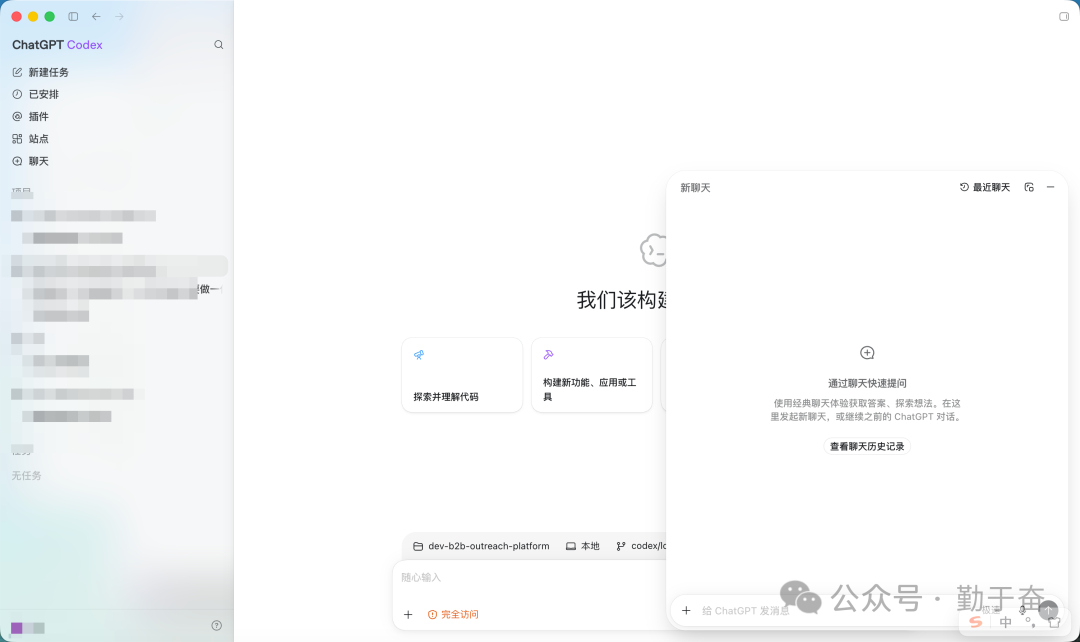This screenshot has height=642, width=1080.
Task: Click the 插件 icon in sidebar
Action: pyautogui.click(x=17, y=116)
